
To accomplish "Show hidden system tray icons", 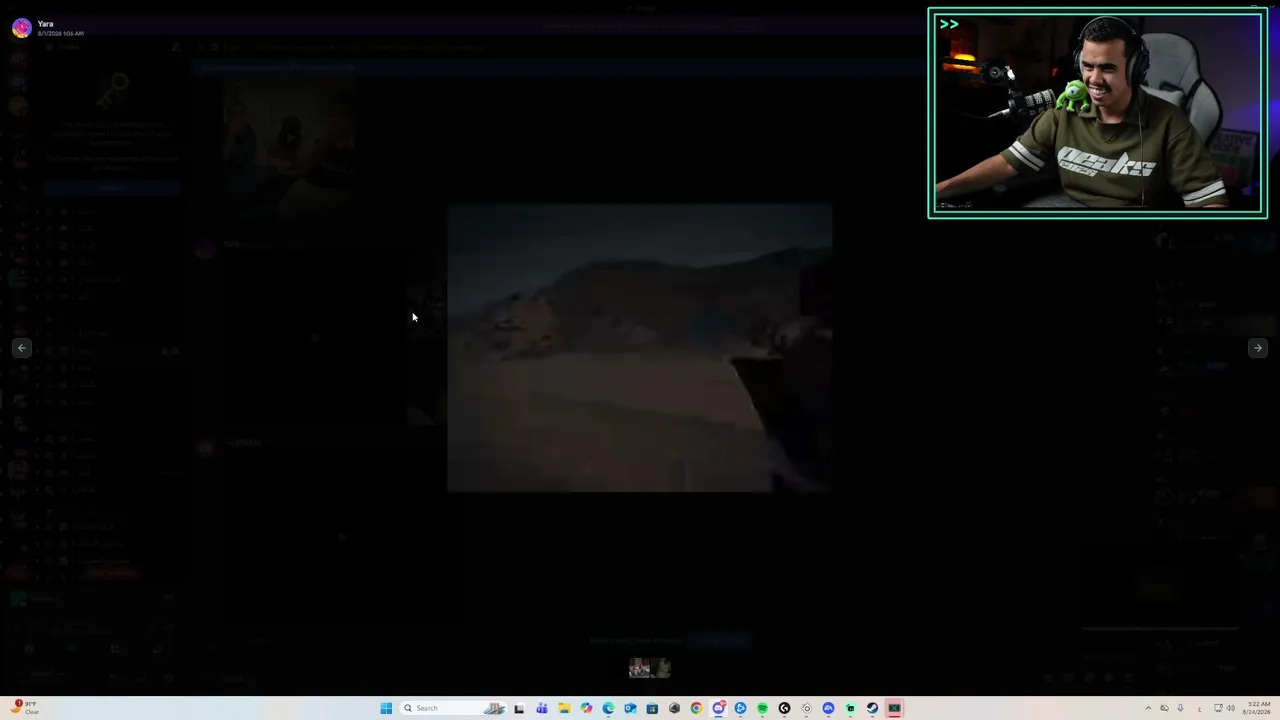I will coord(1148,709).
